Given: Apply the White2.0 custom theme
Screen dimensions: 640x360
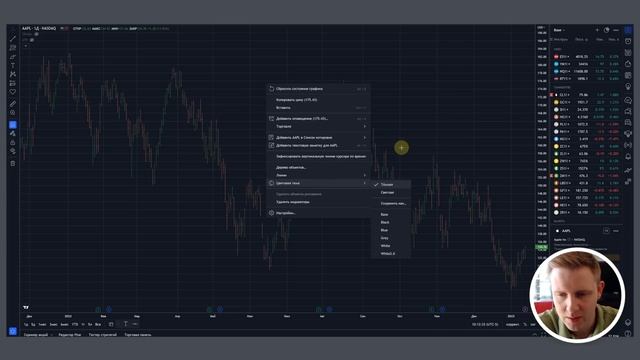Looking at the screenshot, I should tap(391, 253).
